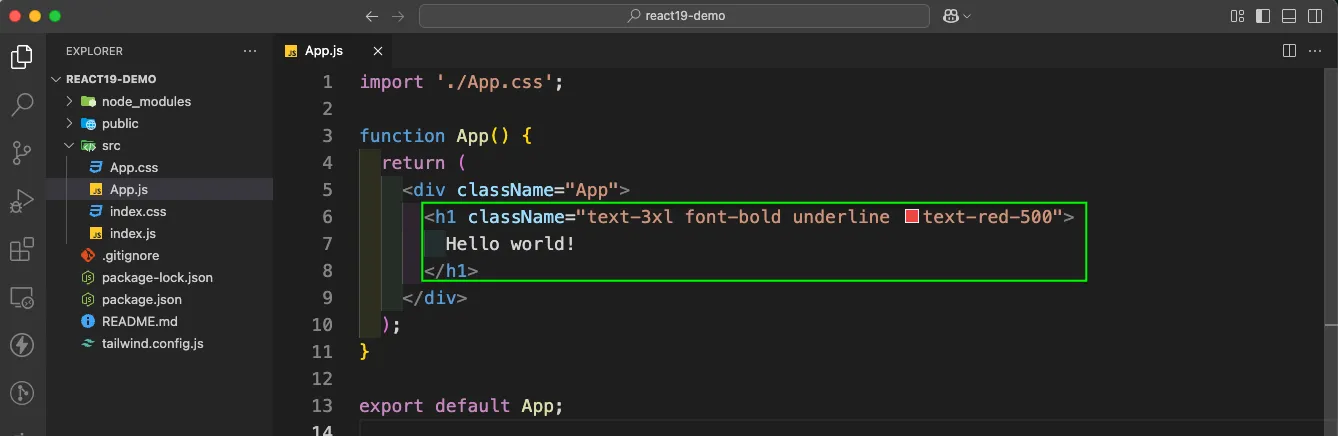
Task: Open package.json from the explorer
Action: tap(142, 300)
